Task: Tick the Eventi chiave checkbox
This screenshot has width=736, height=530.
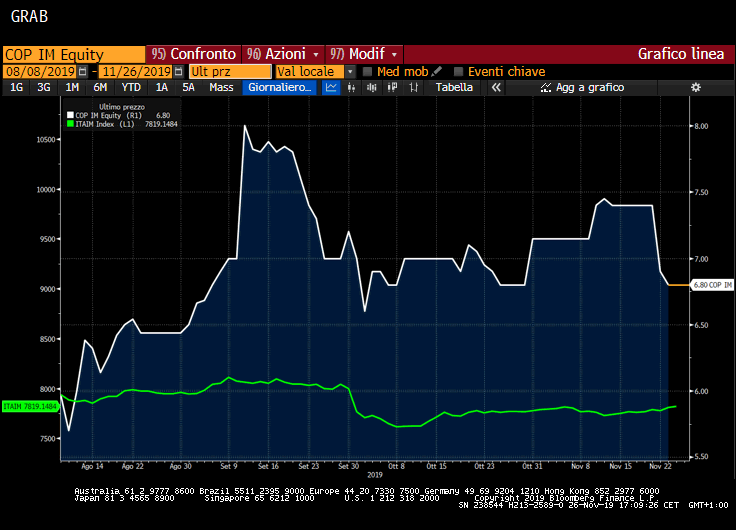Action: [x=459, y=72]
